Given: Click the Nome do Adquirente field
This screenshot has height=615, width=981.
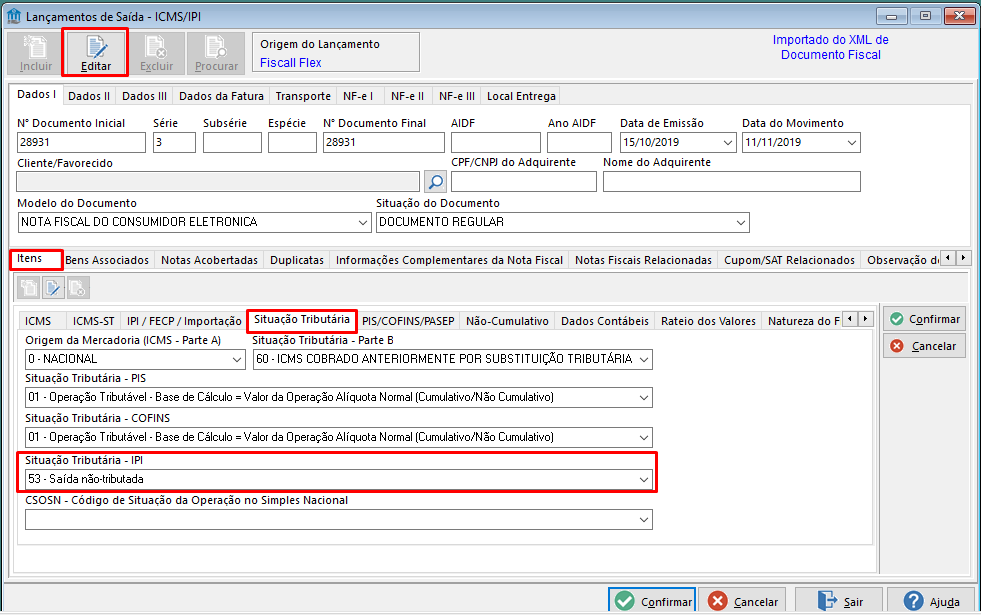Looking at the screenshot, I should click(732, 181).
